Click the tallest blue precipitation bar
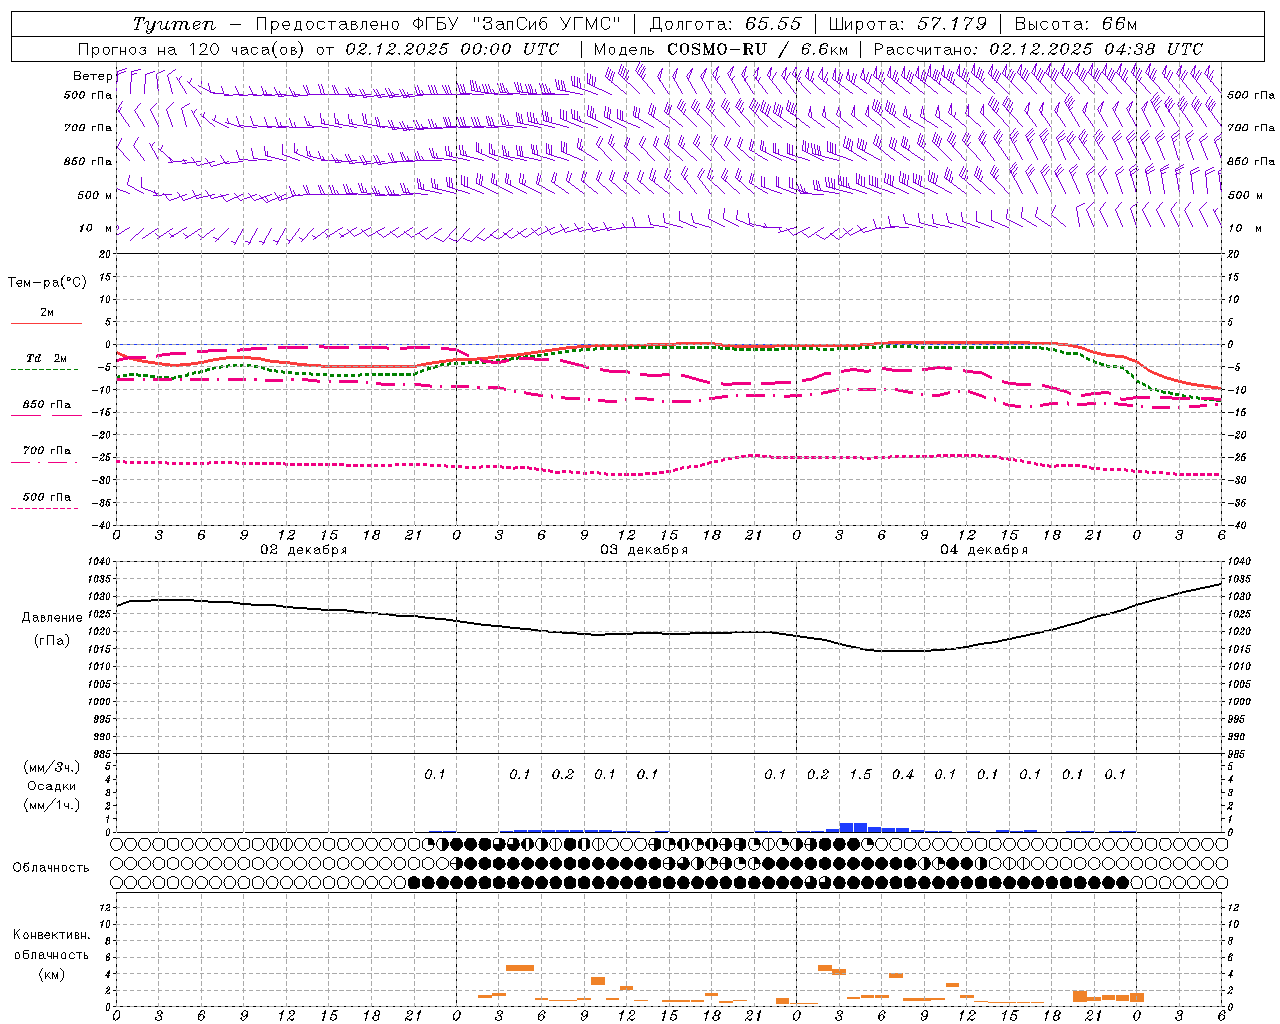1280x1024 pixels. (853, 827)
